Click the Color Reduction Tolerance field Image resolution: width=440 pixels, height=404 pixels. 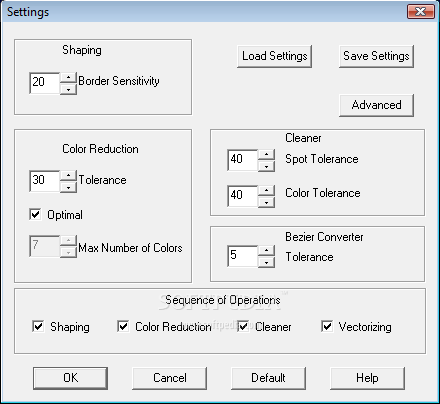click(x=45, y=181)
